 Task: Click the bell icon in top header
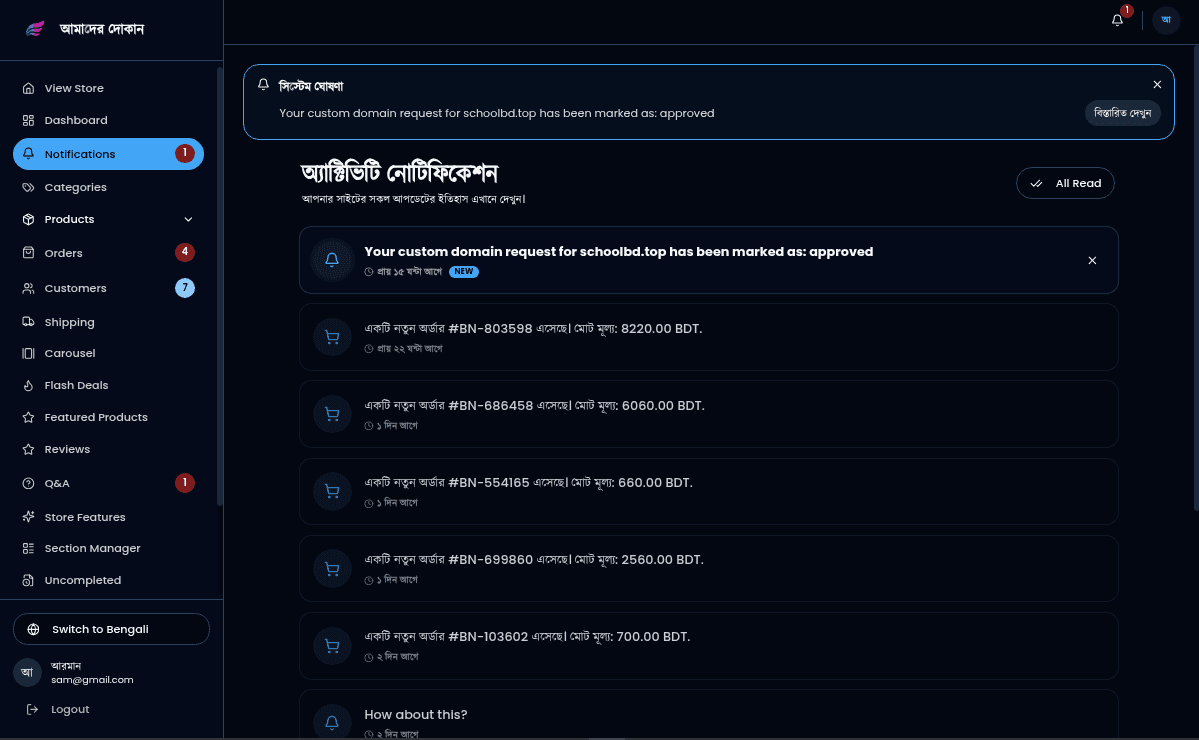[1118, 20]
